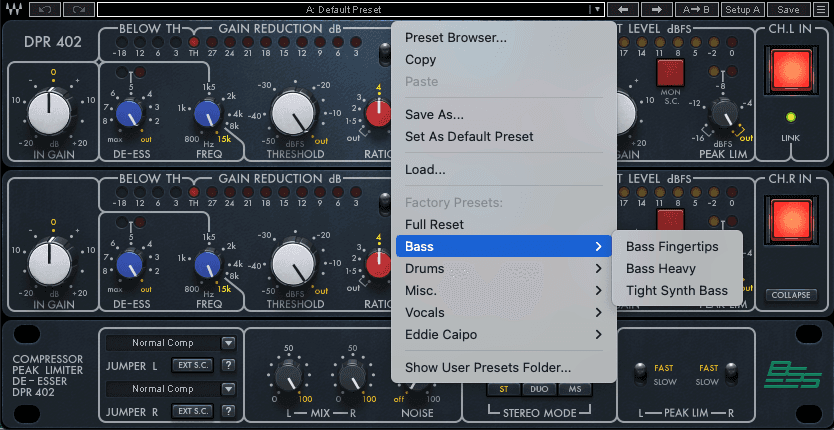Click the EXT S.C. button for Jumper R
Viewport: 834px width, 430px height.
[193, 411]
